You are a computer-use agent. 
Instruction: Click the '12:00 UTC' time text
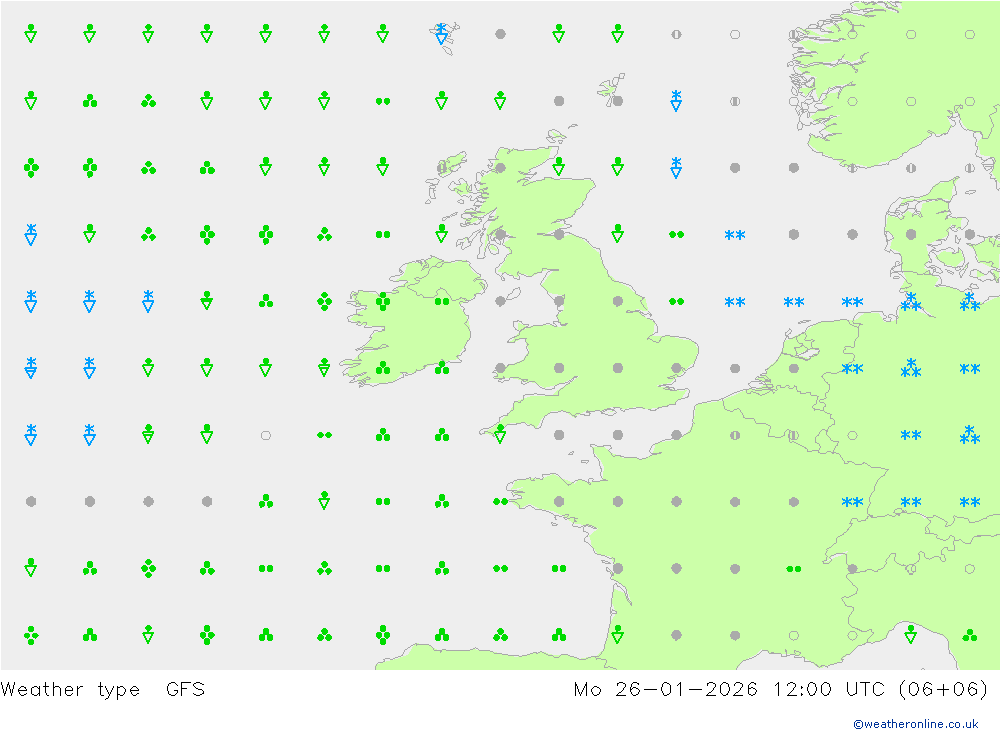pyautogui.click(x=828, y=689)
